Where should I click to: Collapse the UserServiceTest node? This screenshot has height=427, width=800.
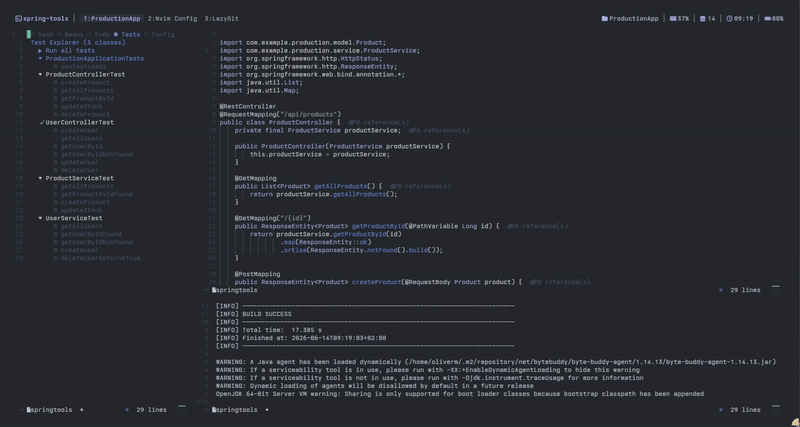40,218
